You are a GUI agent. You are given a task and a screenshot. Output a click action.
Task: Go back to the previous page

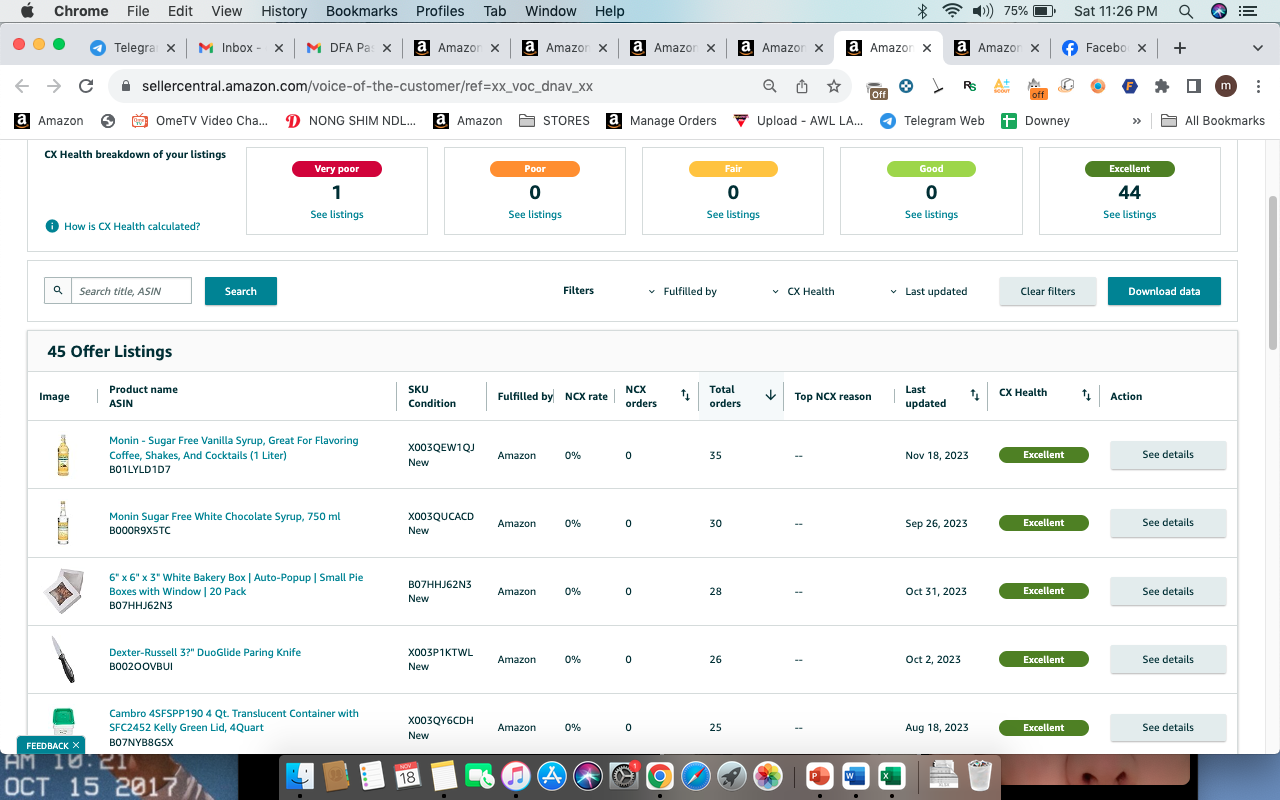(22, 86)
